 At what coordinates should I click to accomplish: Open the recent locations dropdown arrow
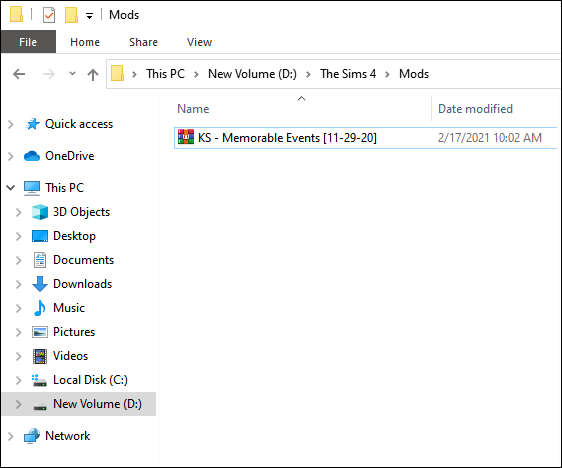coord(72,73)
